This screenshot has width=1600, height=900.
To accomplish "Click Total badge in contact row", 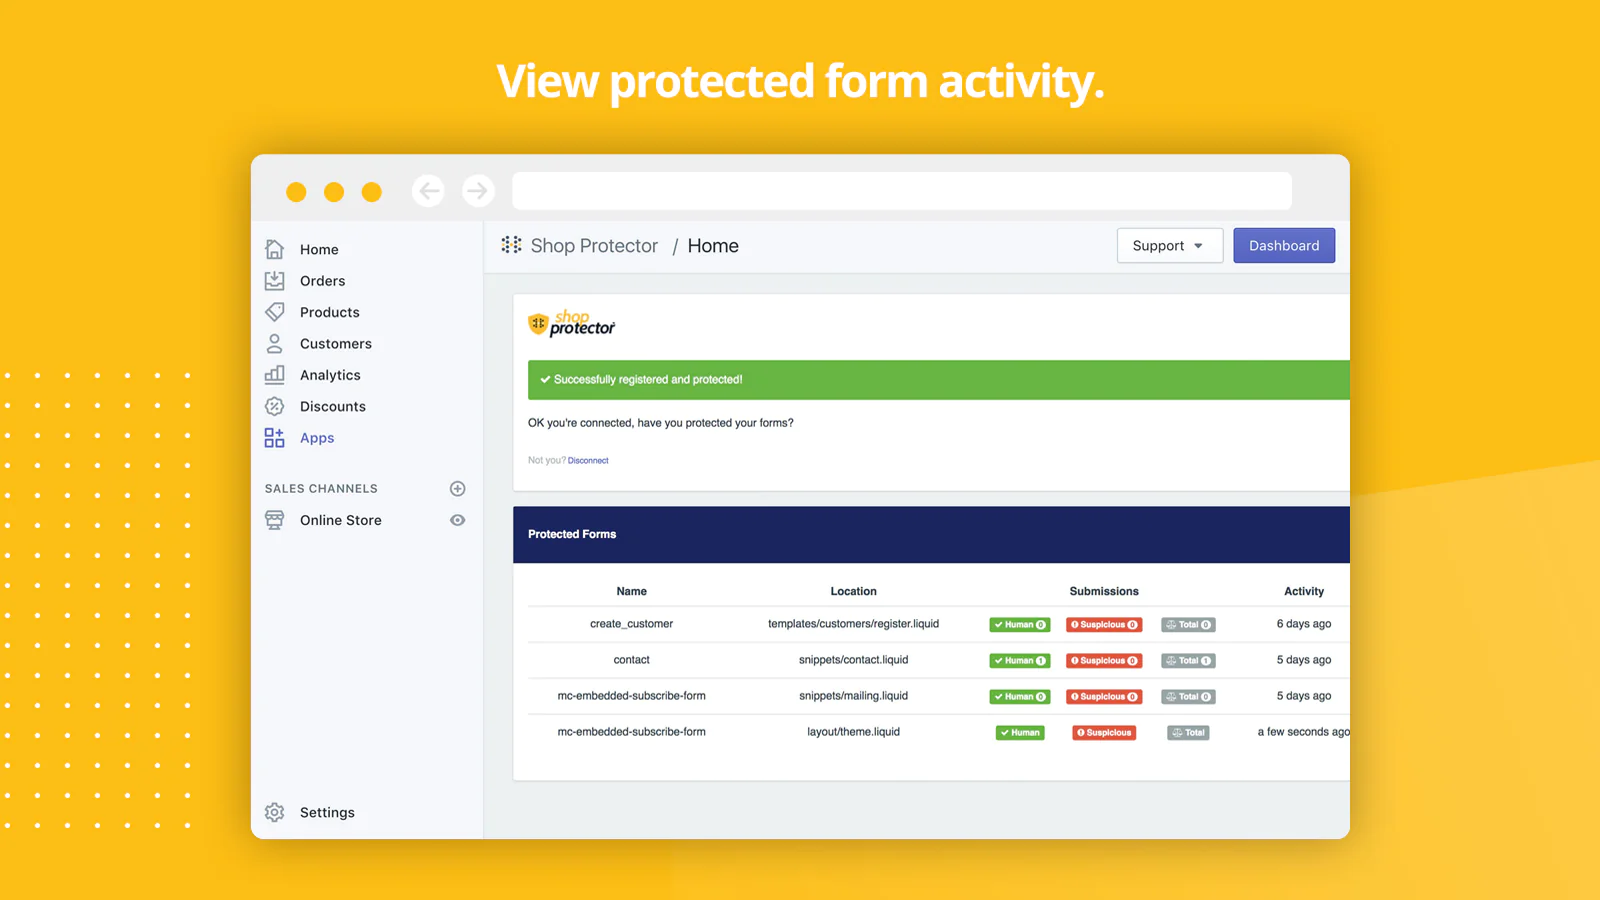I will (1188, 661).
